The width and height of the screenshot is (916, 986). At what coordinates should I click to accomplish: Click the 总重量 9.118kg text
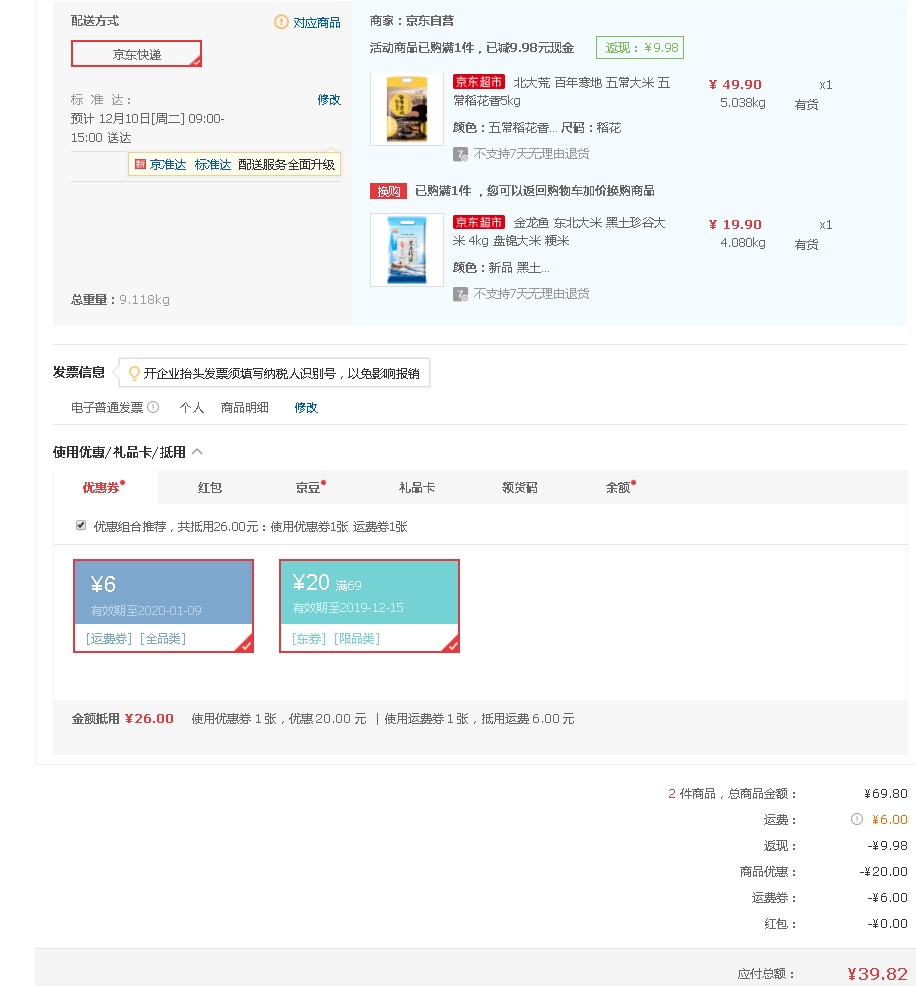(x=120, y=299)
